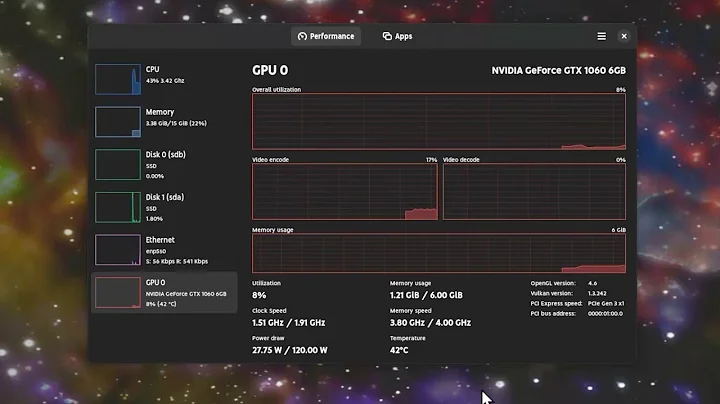Click the 17% video encode percentage
720x404 pixels.
pos(431,160)
